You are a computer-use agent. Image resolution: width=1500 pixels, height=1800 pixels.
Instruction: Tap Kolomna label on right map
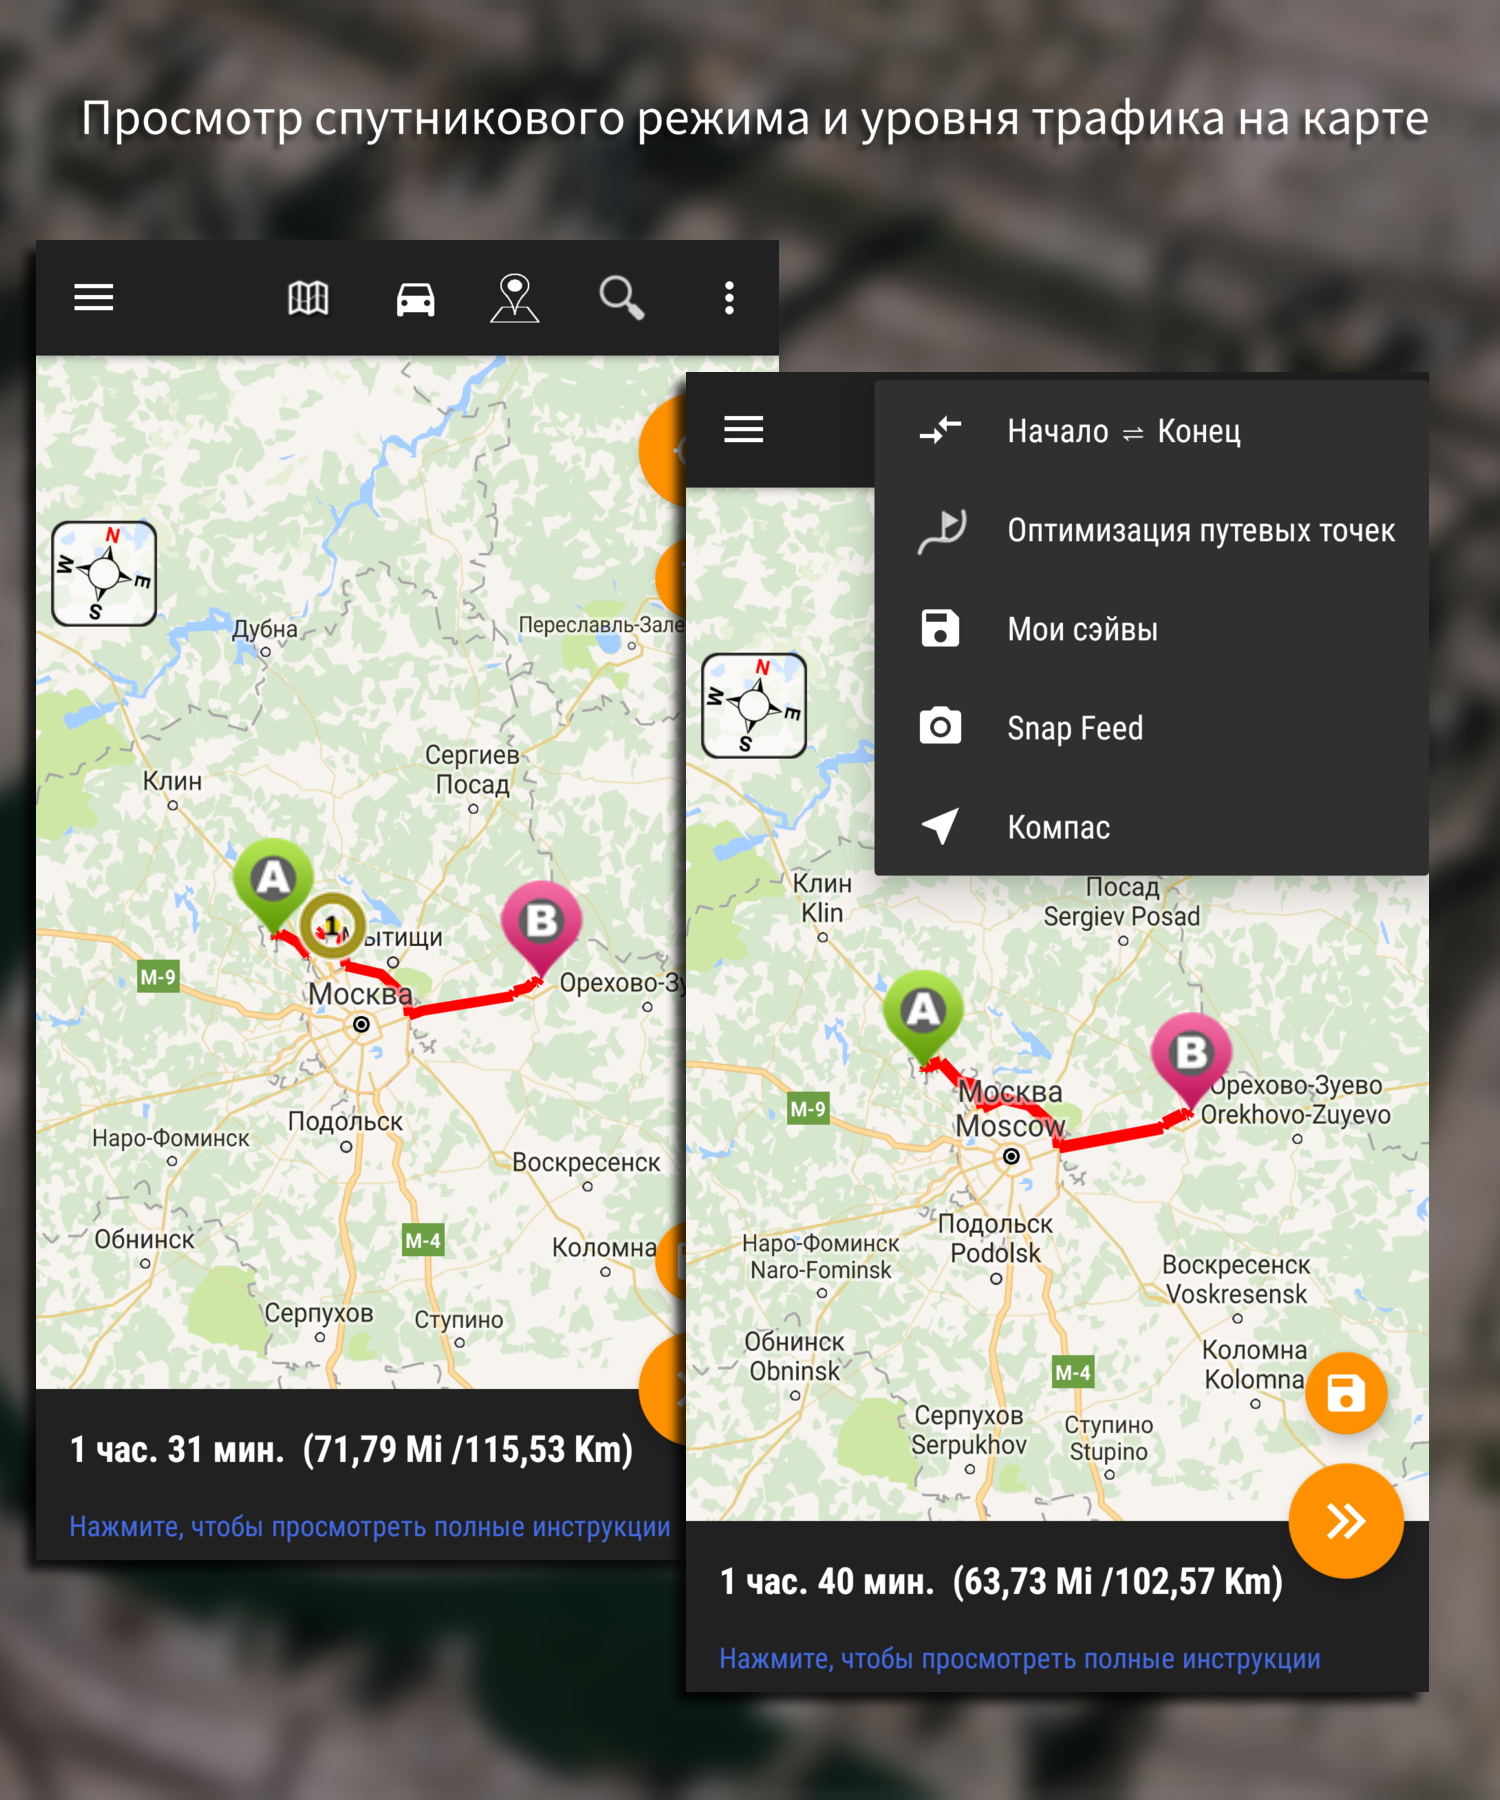click(x=1254, y=1380)
